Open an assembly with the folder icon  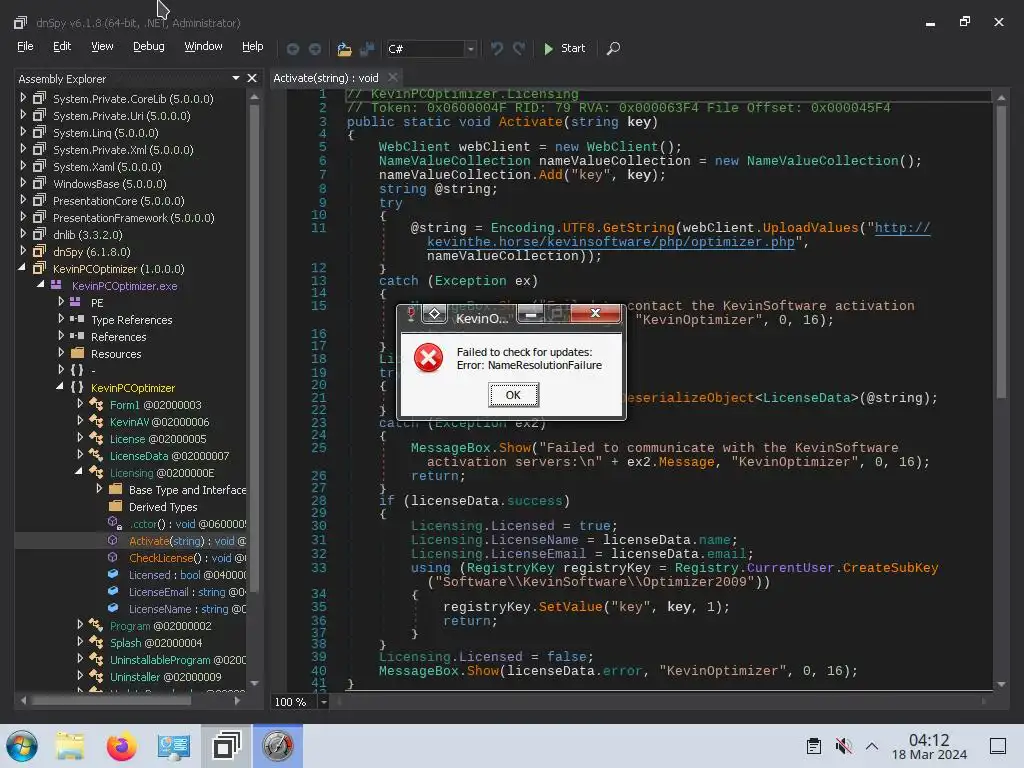344,49
